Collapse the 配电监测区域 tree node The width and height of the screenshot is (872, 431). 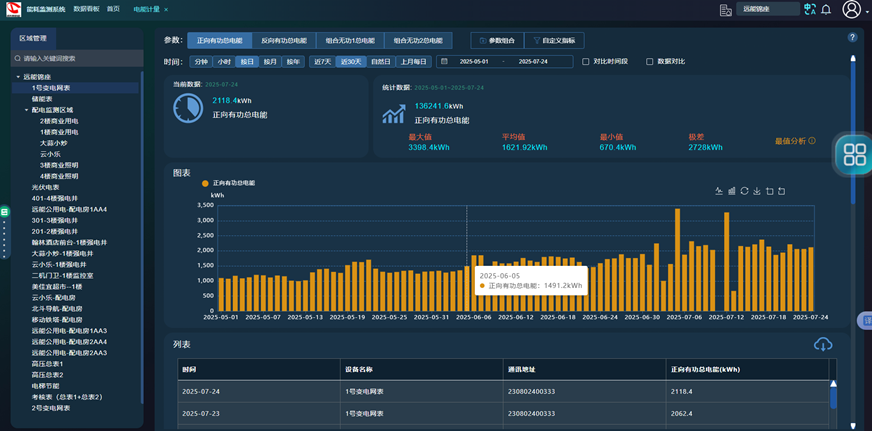(27, 110)
